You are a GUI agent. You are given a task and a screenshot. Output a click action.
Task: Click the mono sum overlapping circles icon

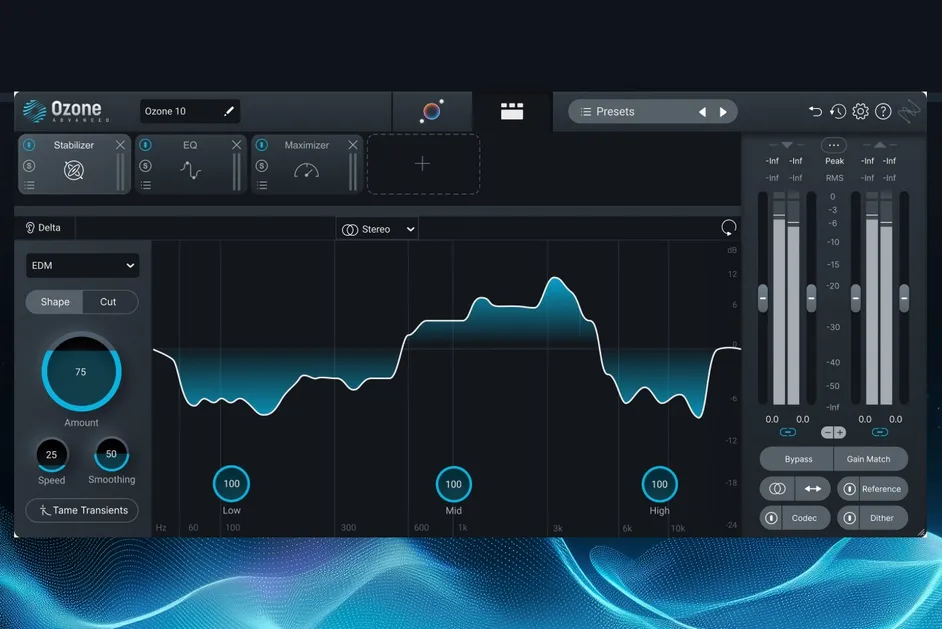pyautogui.click(x=777, y=488)
